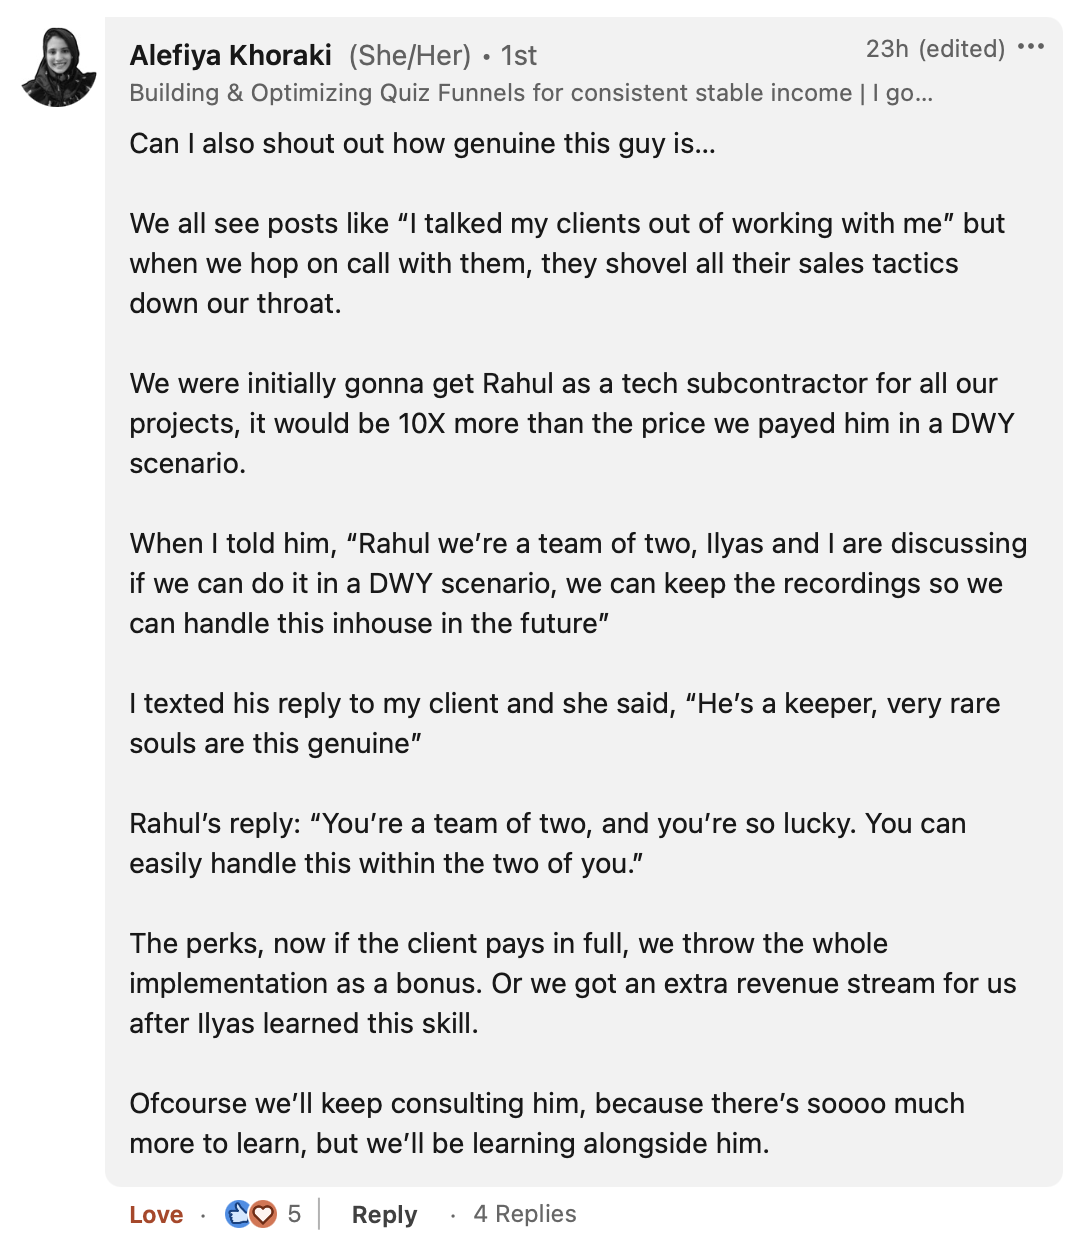Click the "Rahul's reply" quote paragraph
This screenshot has width=1080, height=1252.
coord(548,843)
